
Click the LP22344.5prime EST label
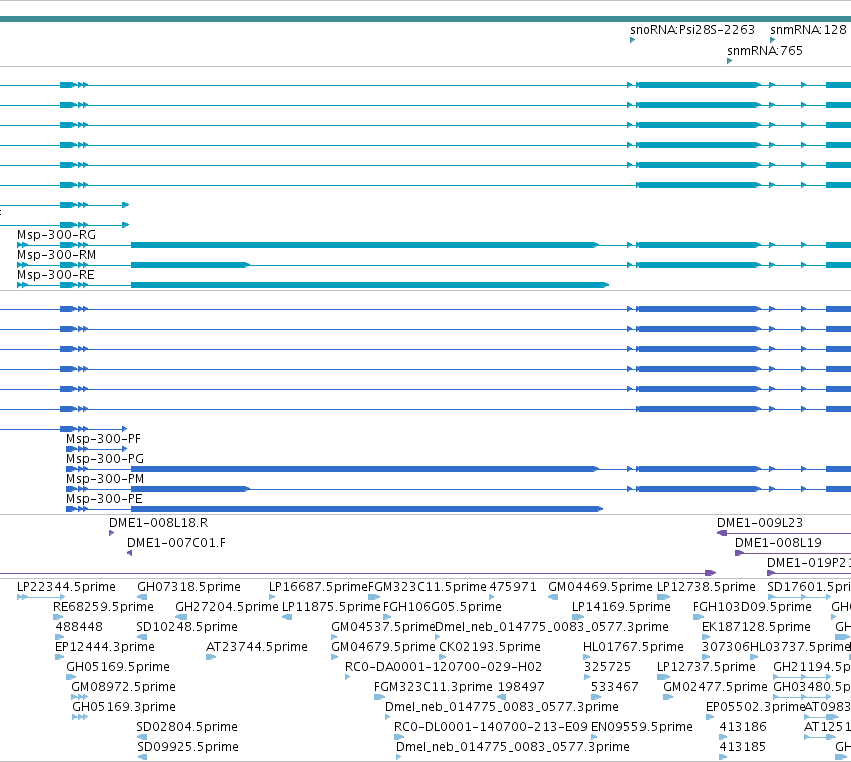(66, 587)
